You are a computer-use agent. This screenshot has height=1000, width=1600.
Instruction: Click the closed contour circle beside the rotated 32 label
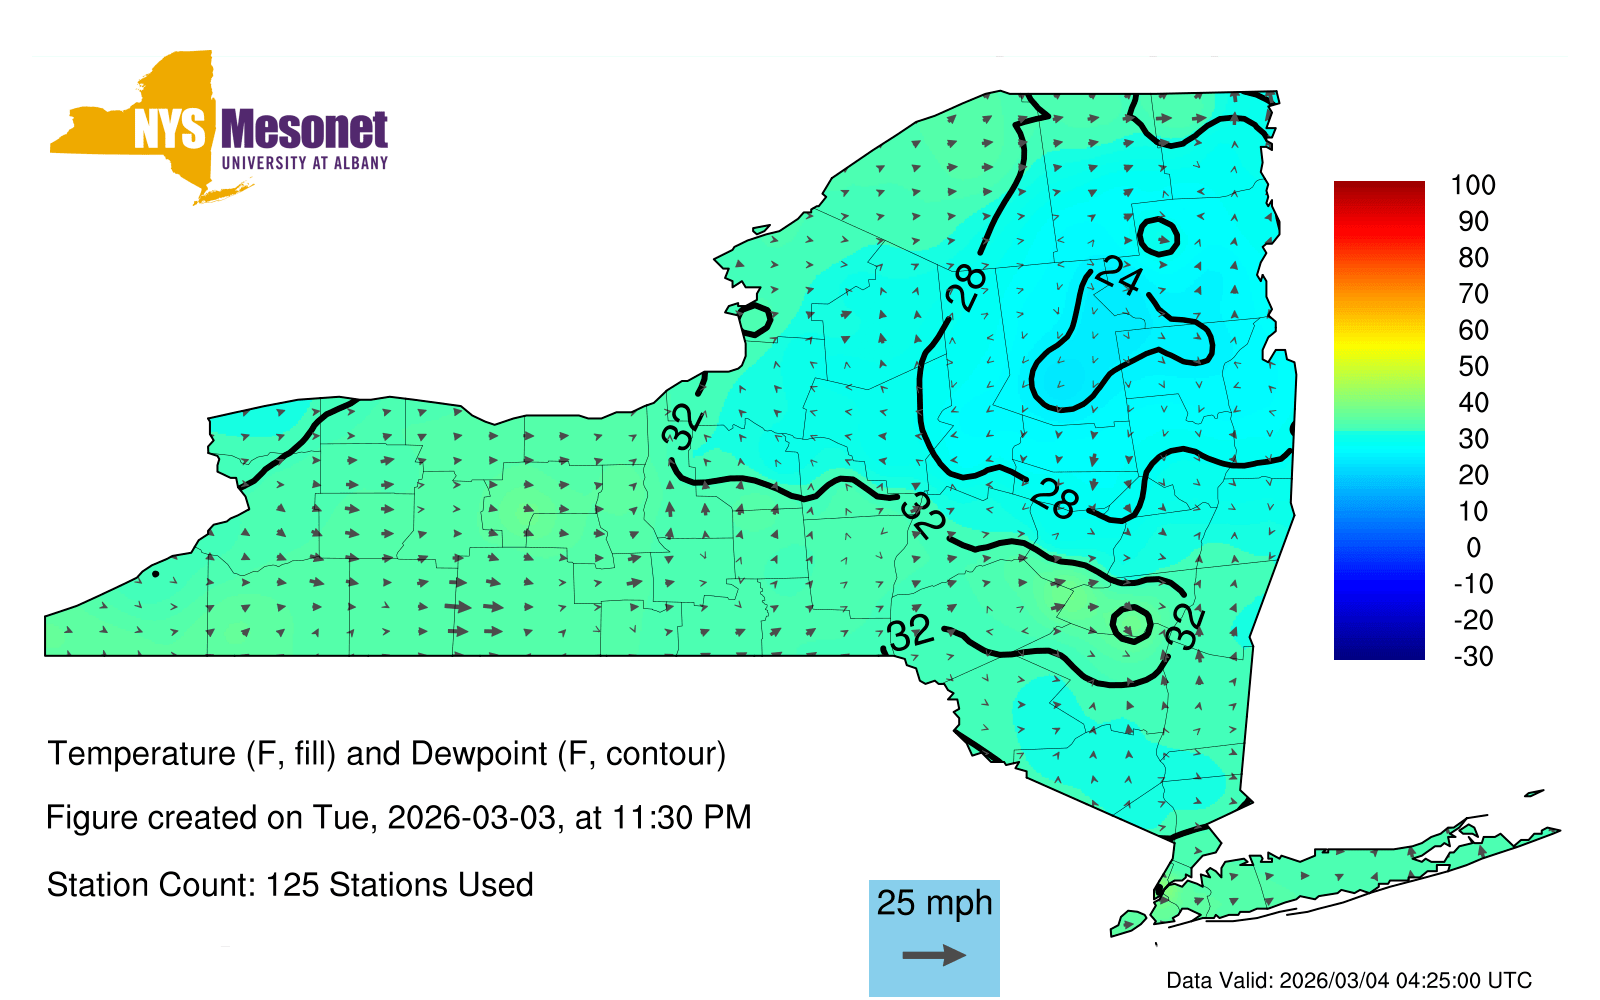click(x=1132, y=623)
